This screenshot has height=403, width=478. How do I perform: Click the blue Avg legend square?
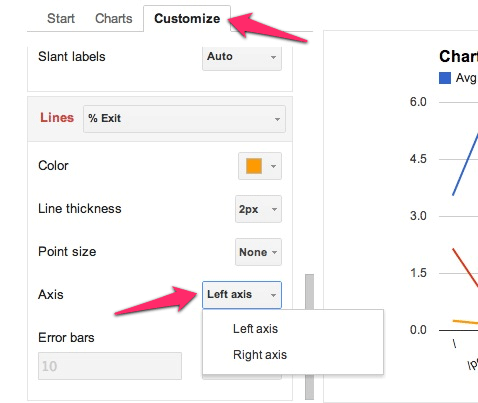pos(445,78)
